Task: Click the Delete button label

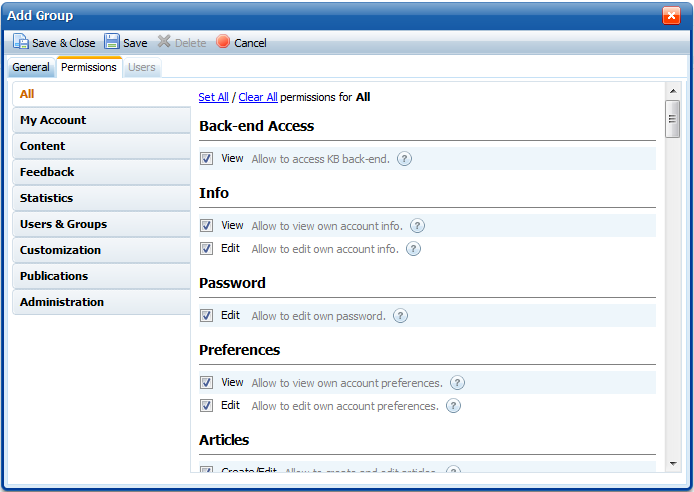Action: click(190, 43)
